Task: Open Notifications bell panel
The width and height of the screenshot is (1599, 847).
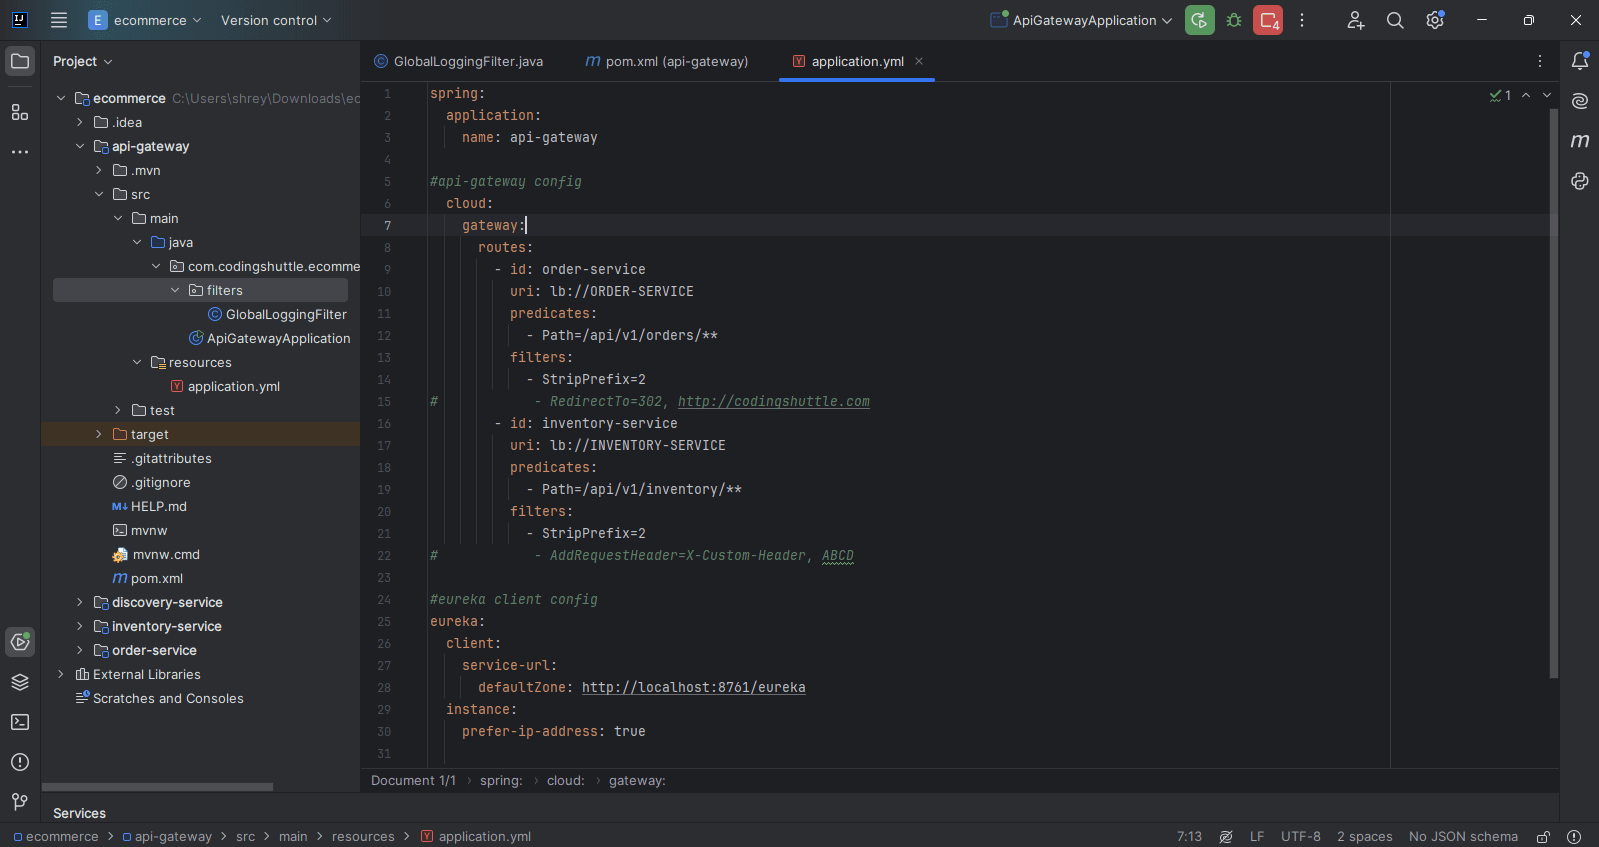Action: tap(1580, 61)
